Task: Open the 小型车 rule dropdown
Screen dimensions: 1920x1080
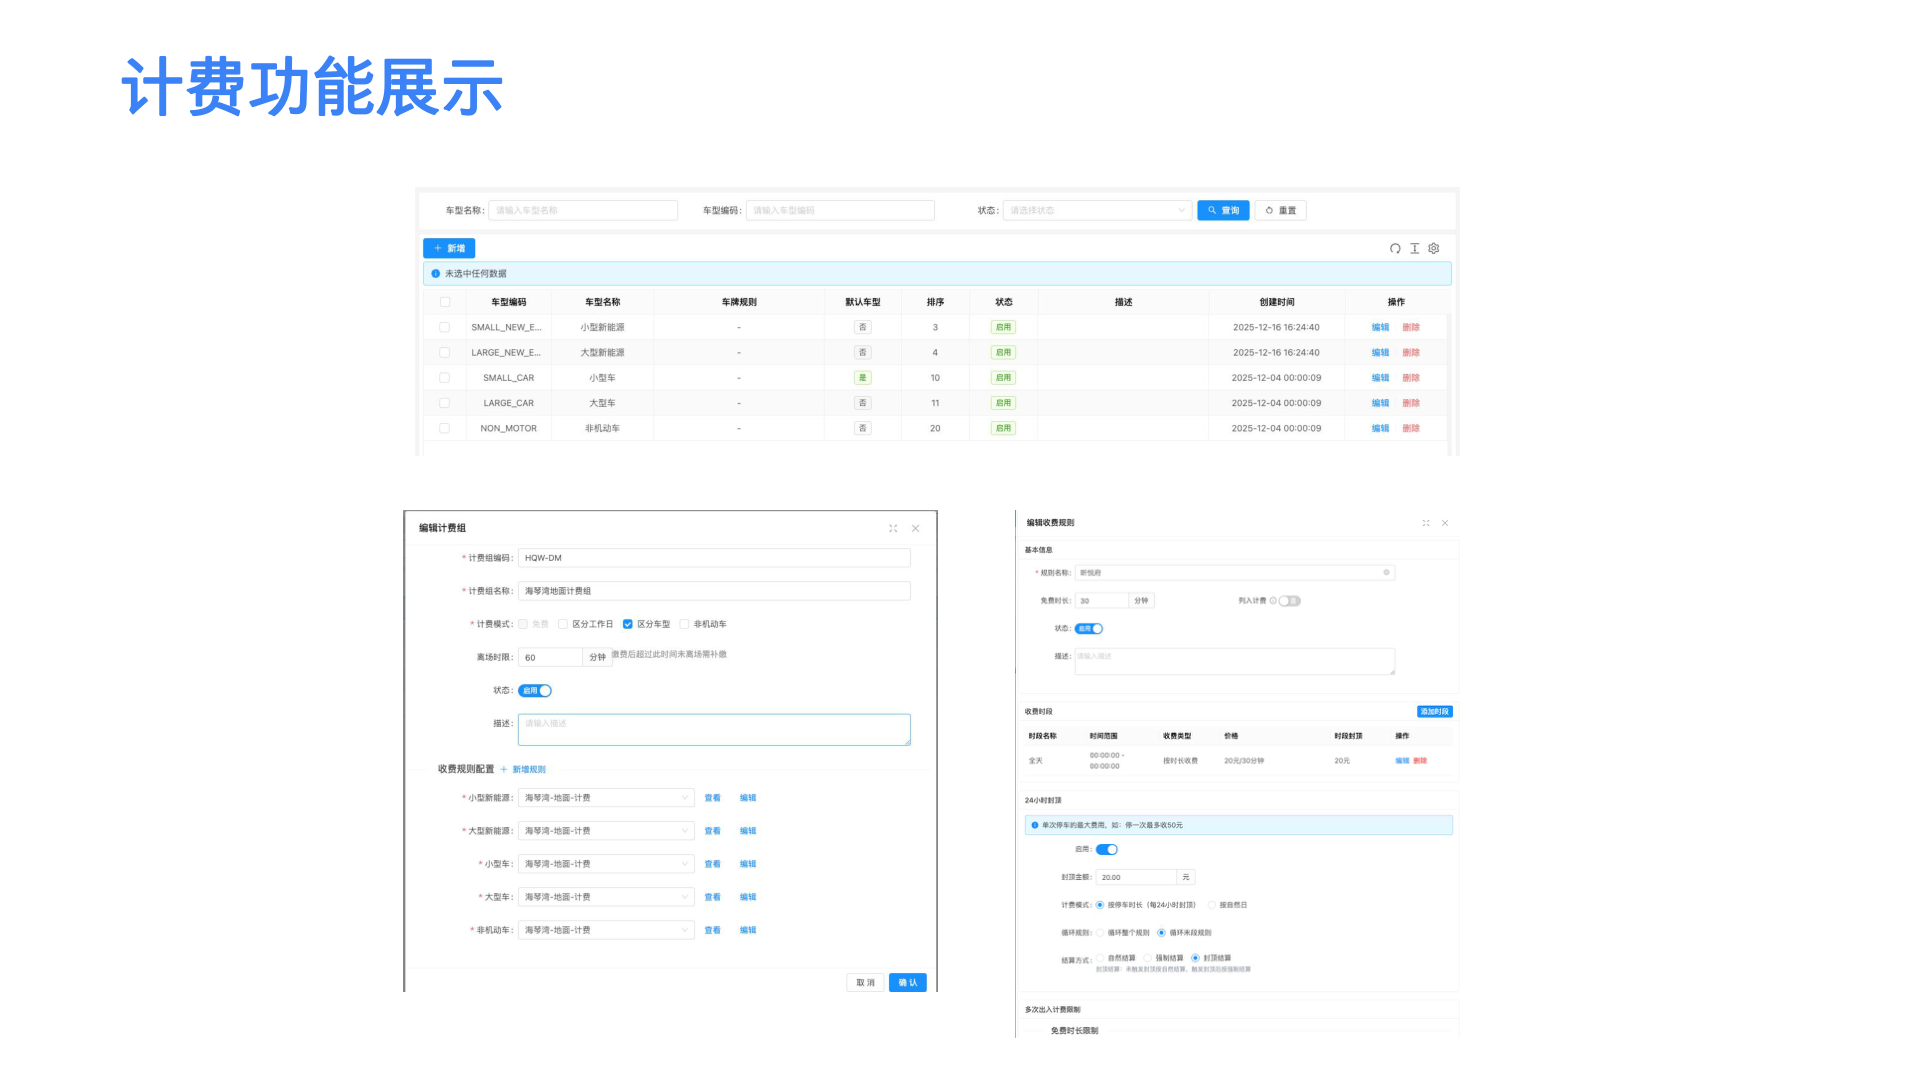Action: coord(606,864)
